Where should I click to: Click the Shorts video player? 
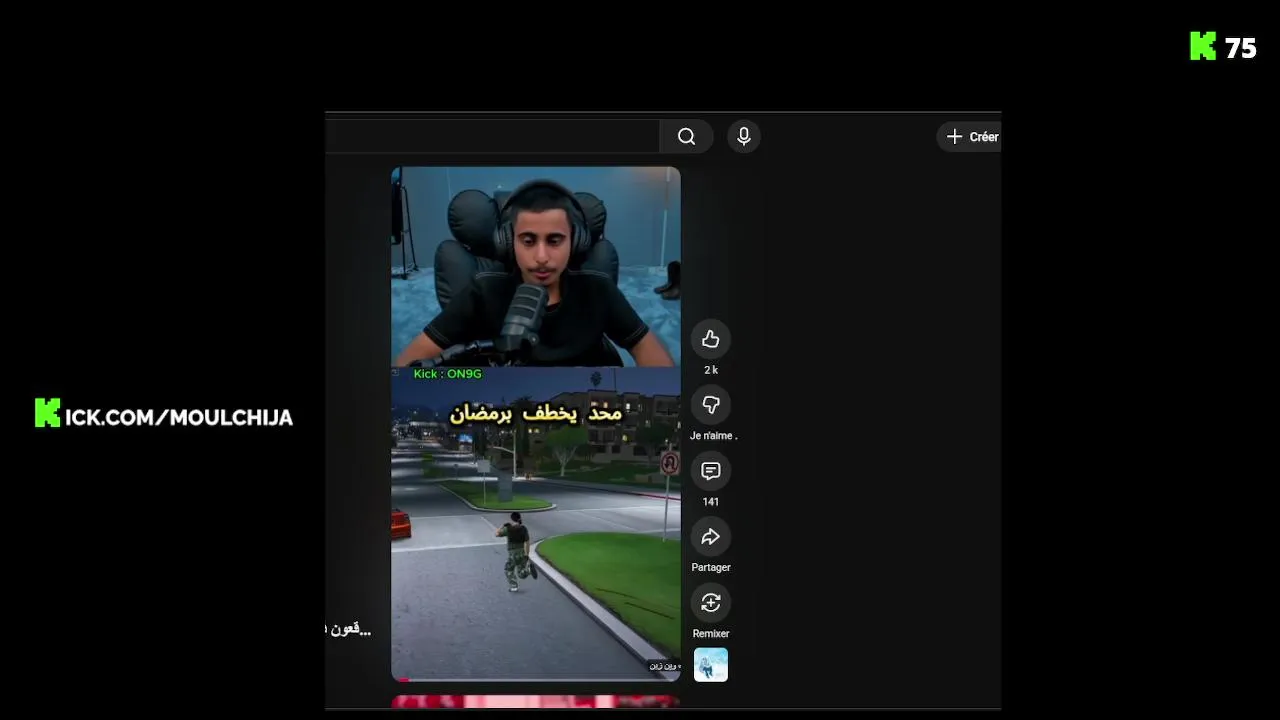(x=536, y=424)
